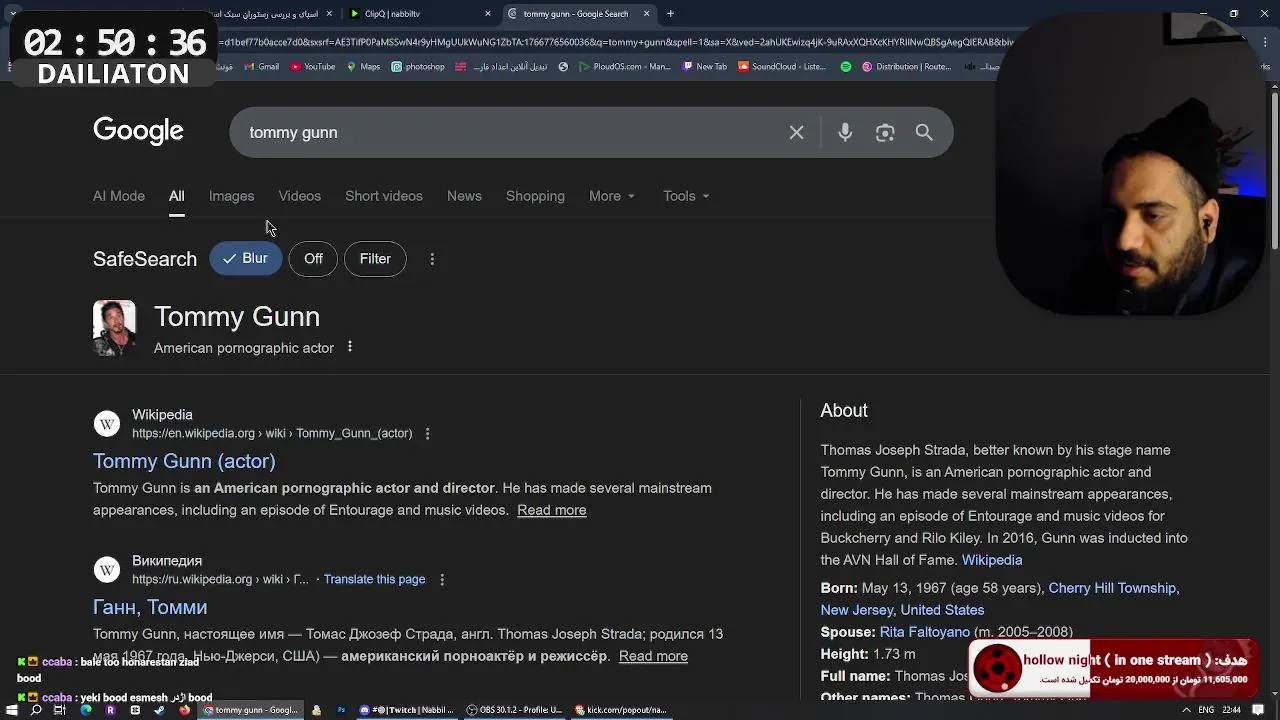Open the photoshop bookmark

(418, 67)
